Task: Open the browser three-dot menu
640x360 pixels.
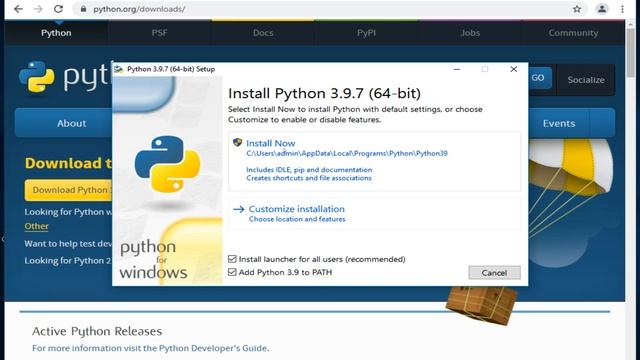Action: [x=622, y=9]
